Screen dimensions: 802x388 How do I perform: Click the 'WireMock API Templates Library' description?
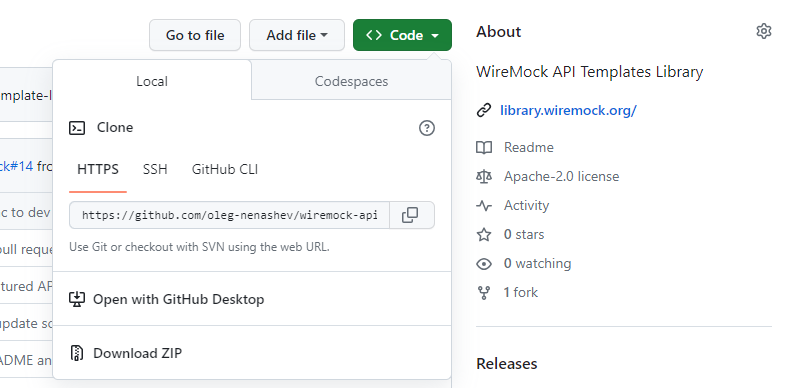coord(589,72)
